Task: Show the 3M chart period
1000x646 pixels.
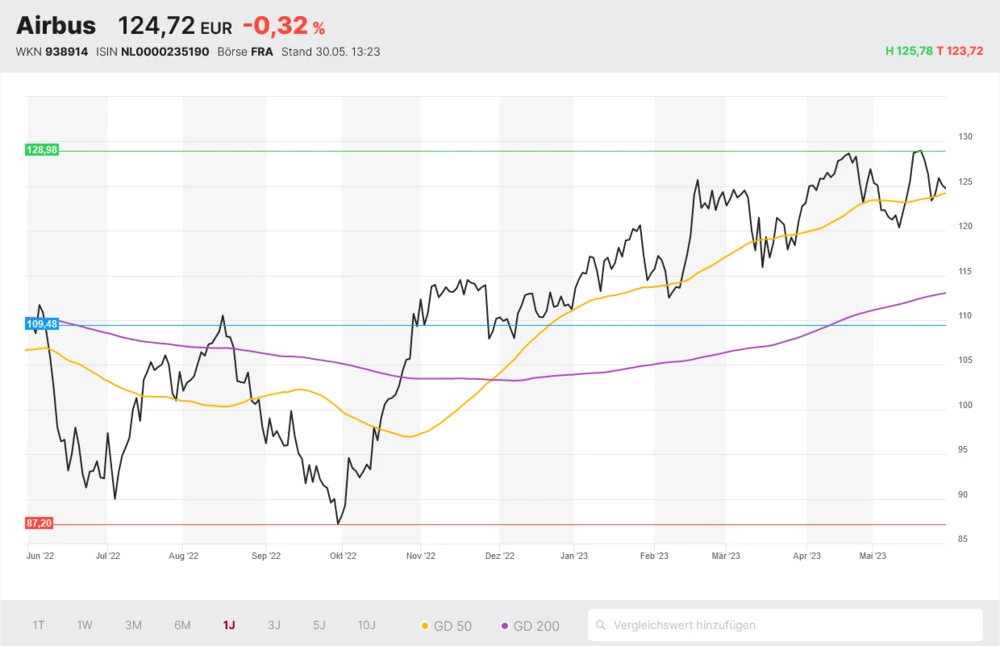Action: (x=133, y=625)
